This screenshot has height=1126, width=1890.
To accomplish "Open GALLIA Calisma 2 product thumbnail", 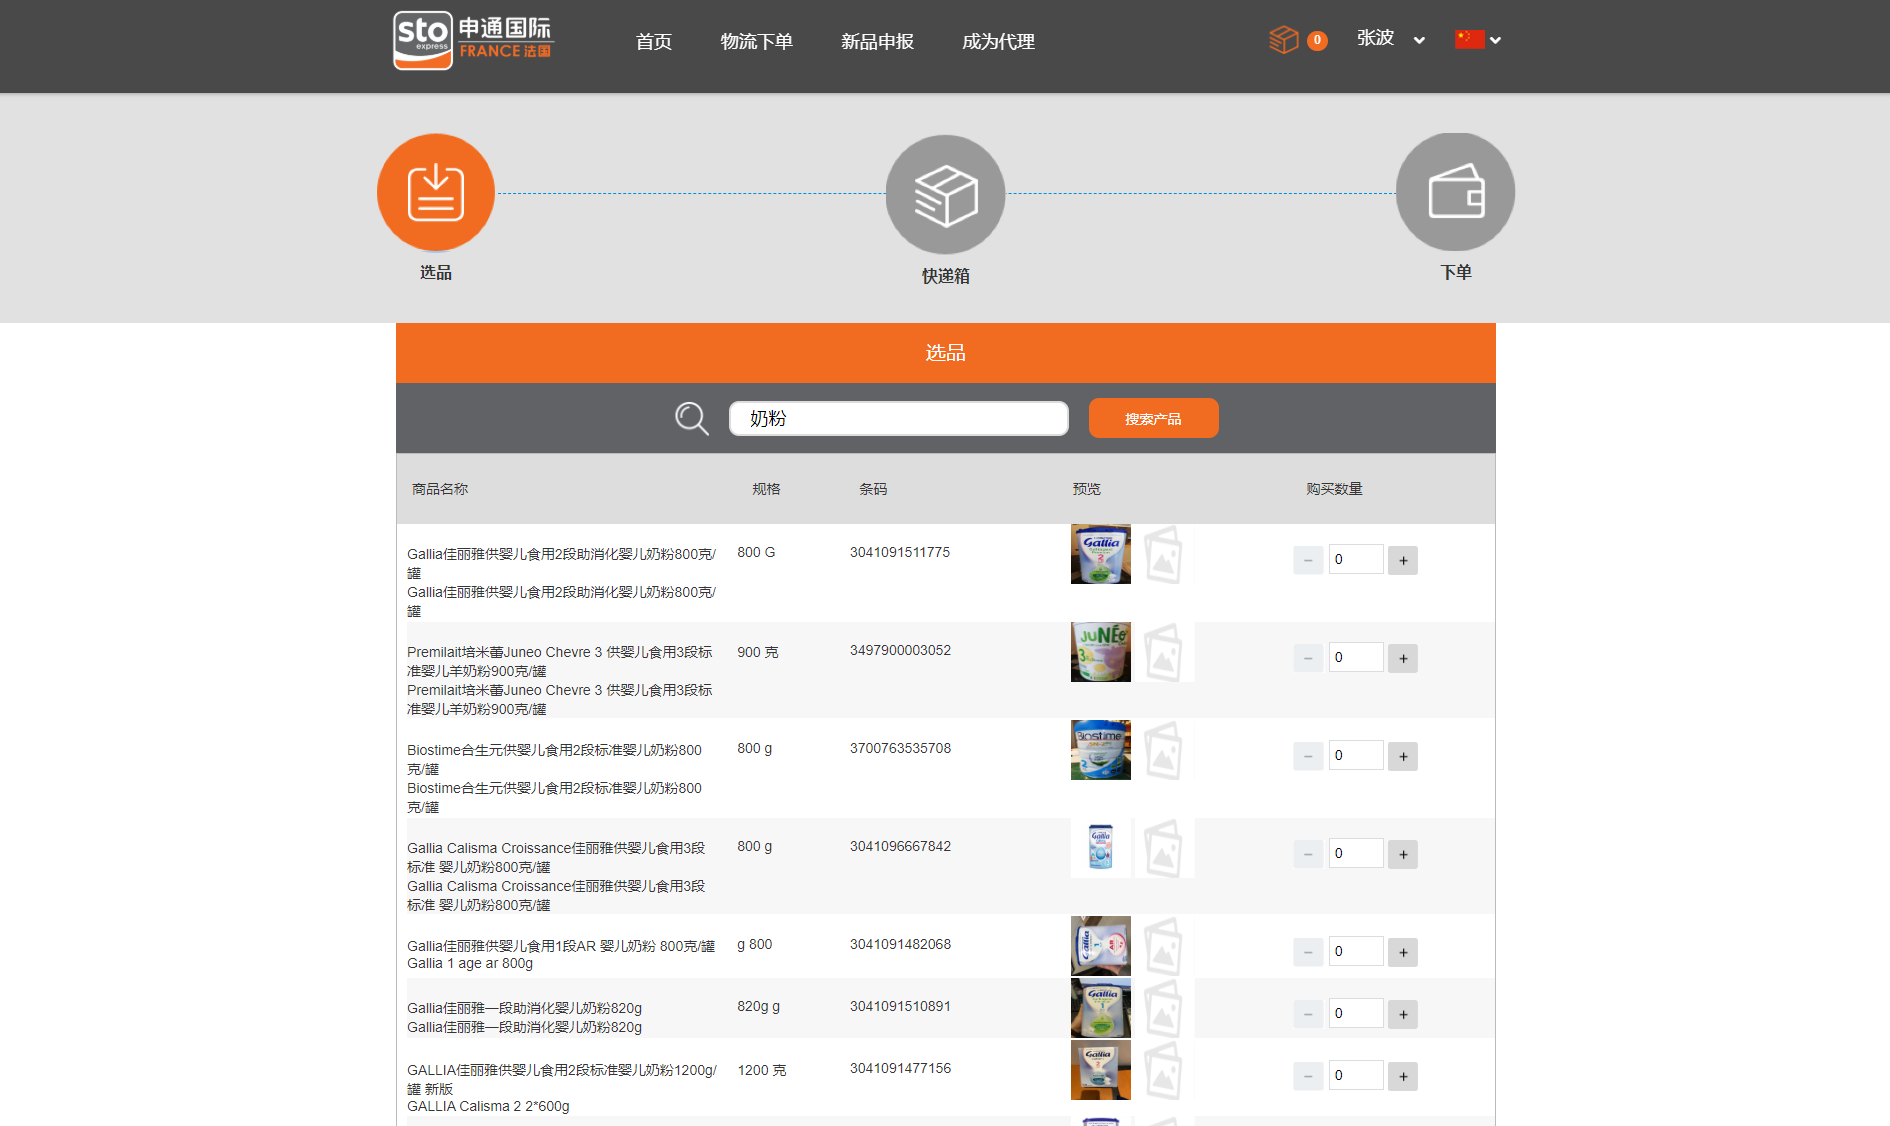I will click(x=1101, y=1070).
